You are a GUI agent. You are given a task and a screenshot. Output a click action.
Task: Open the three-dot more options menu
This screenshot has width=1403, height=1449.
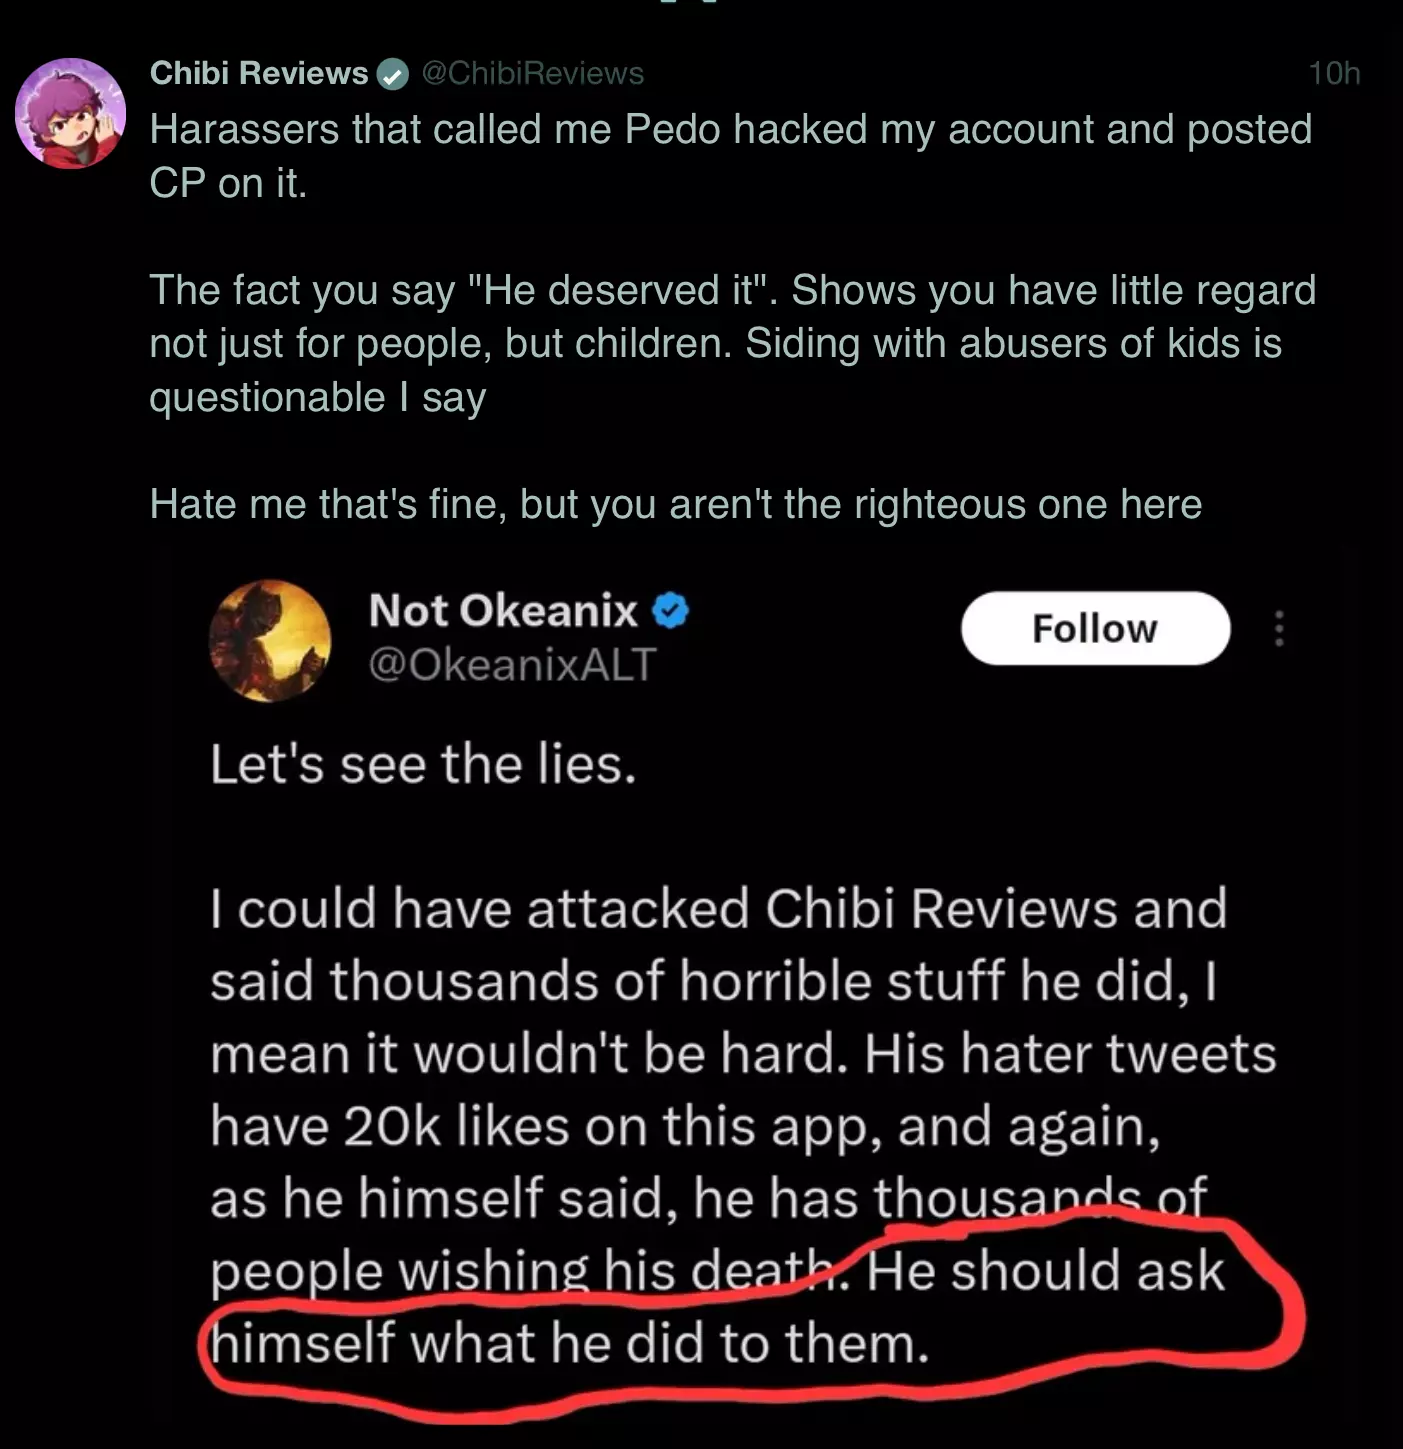[1279, 628]
